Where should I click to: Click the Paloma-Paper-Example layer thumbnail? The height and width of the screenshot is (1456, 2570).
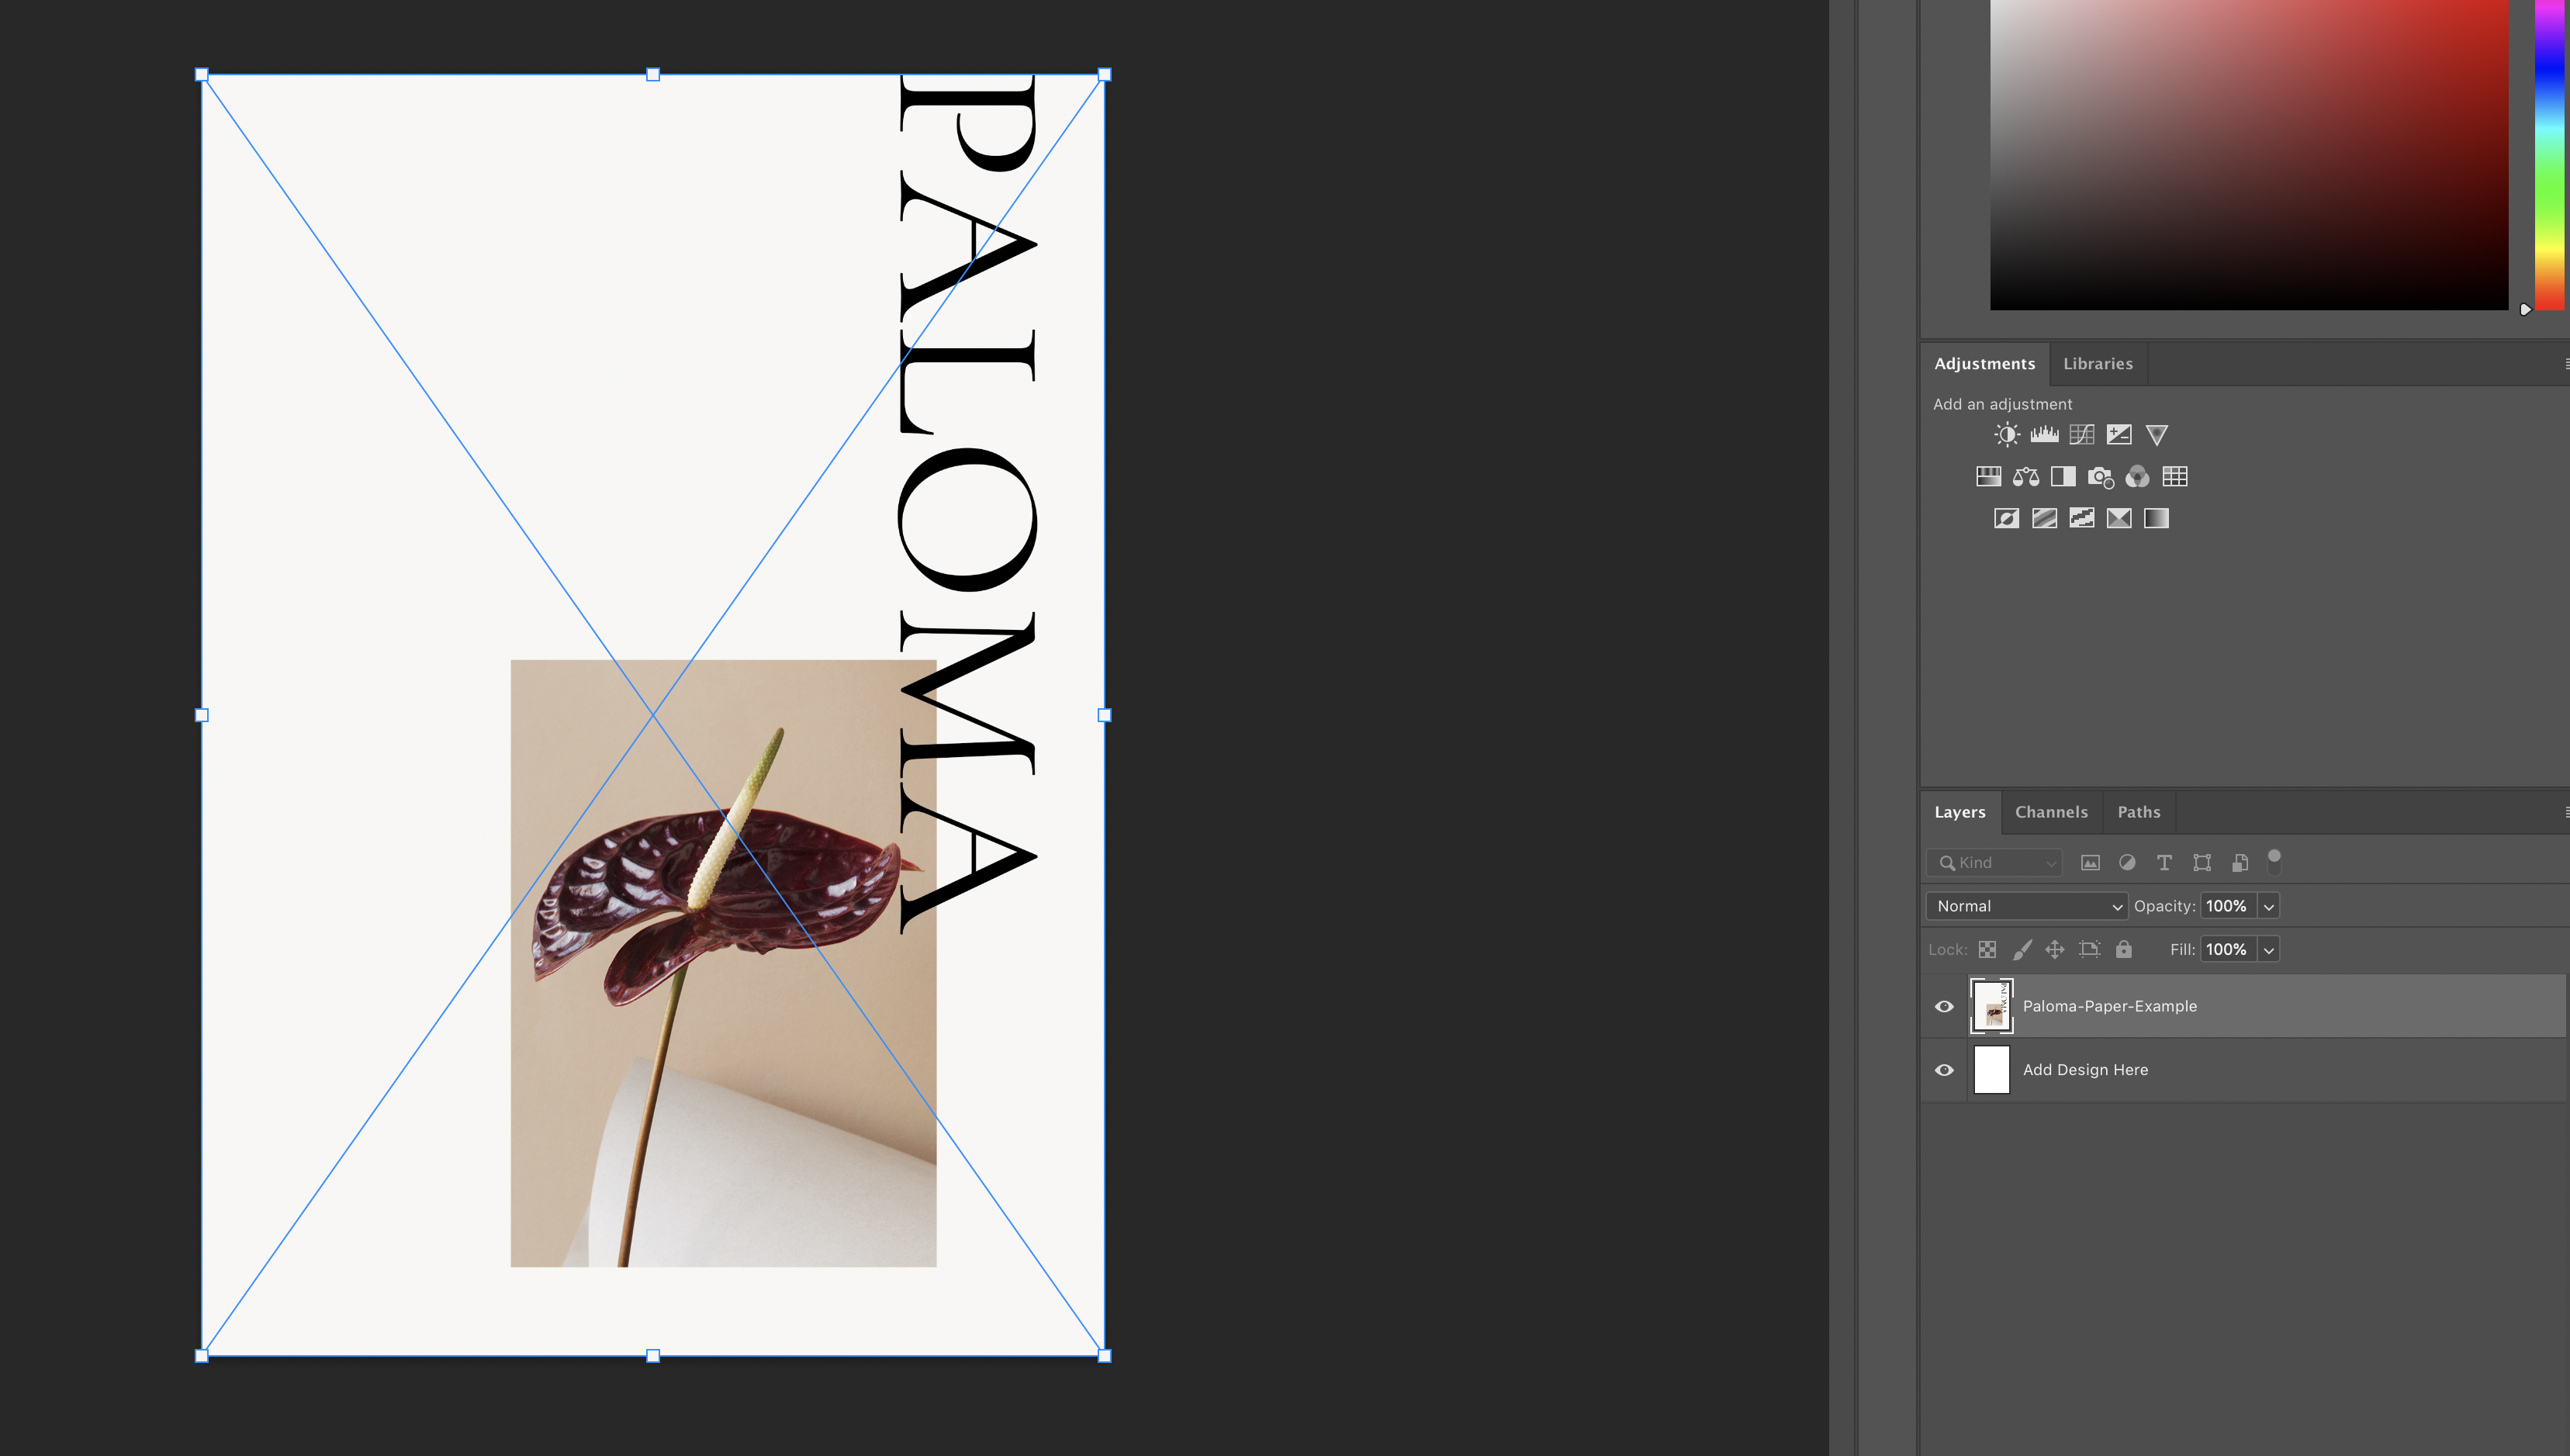[1991, 1006]
